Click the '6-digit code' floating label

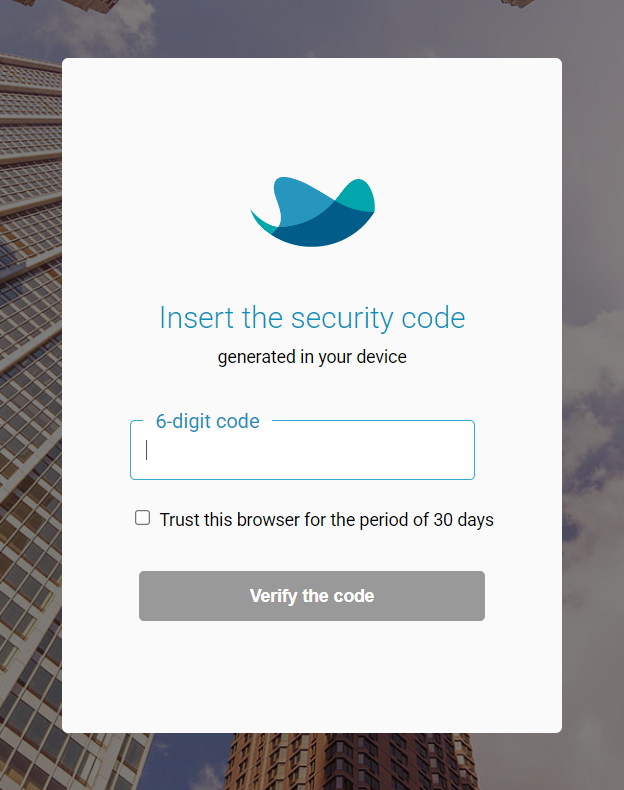tap(207, 421)
